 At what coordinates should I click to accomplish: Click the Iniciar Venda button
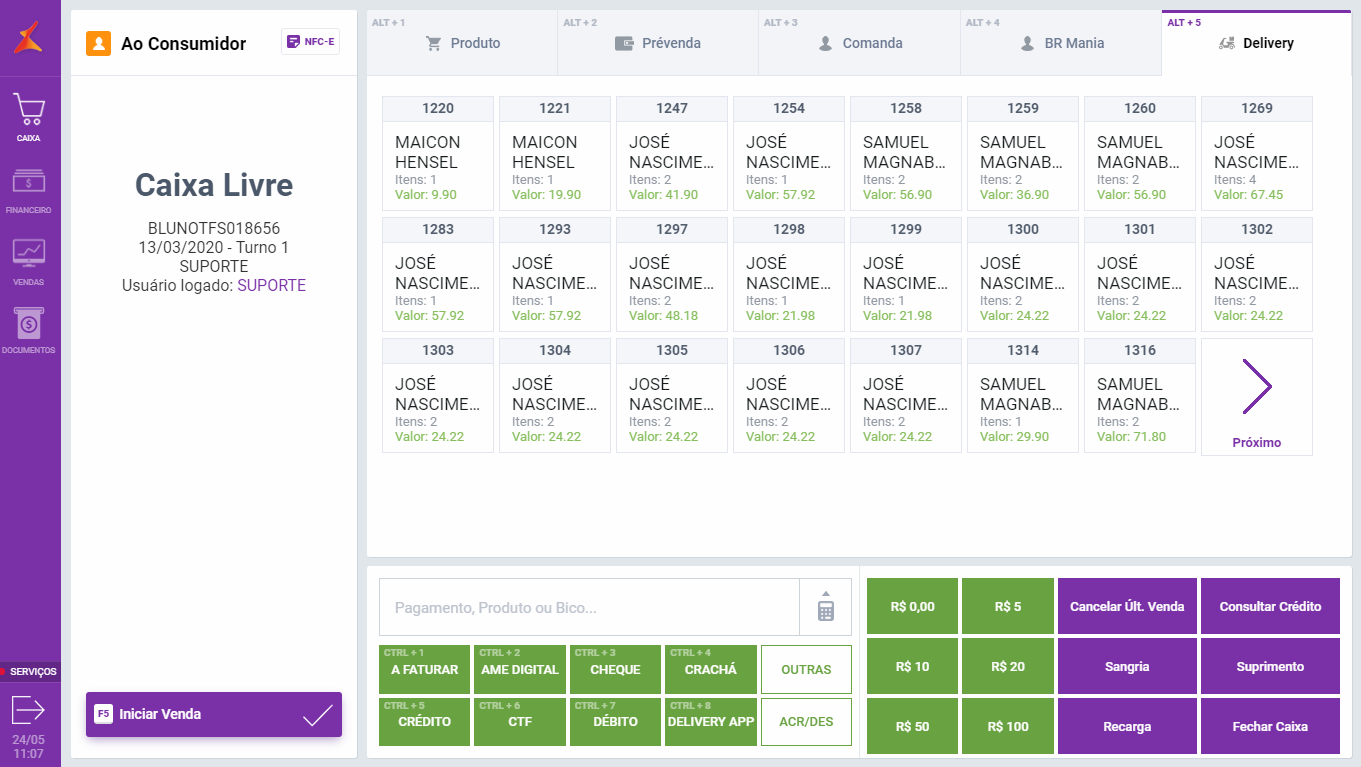213,714
